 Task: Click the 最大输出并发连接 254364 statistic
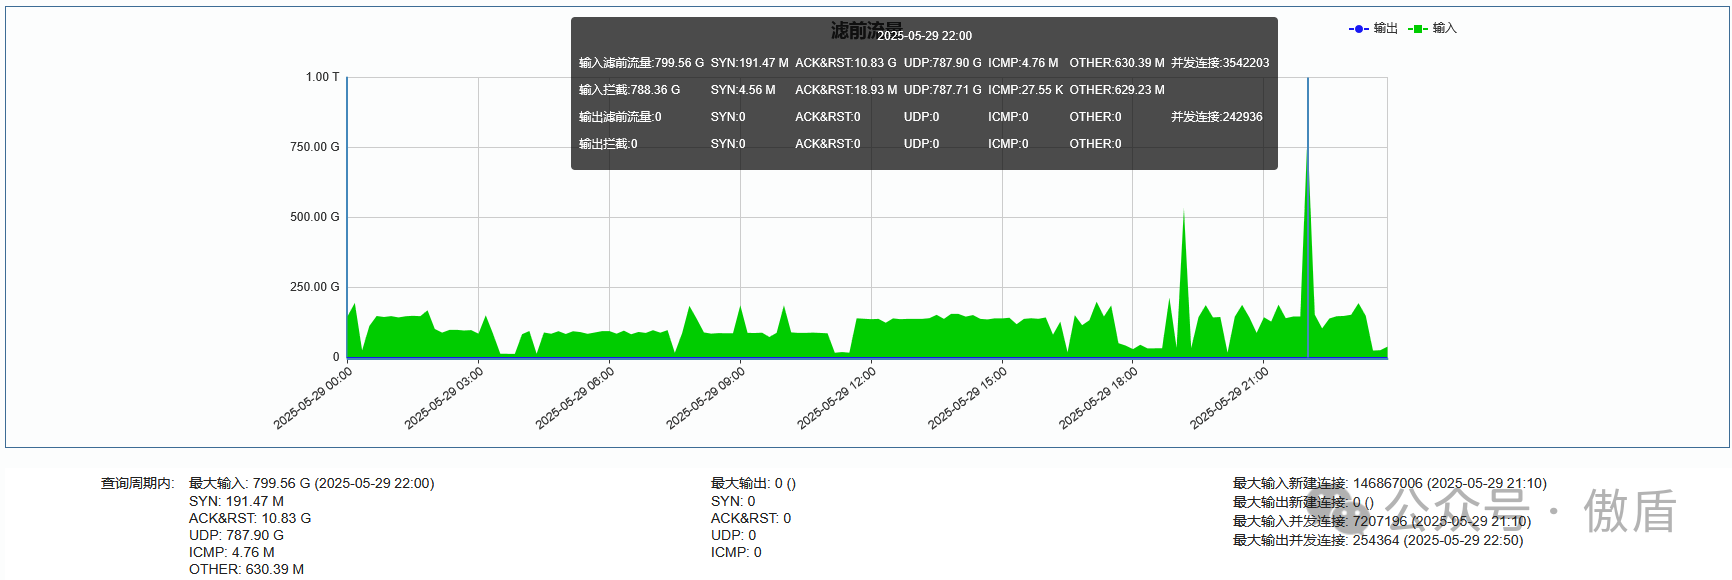click(1377, 540)
